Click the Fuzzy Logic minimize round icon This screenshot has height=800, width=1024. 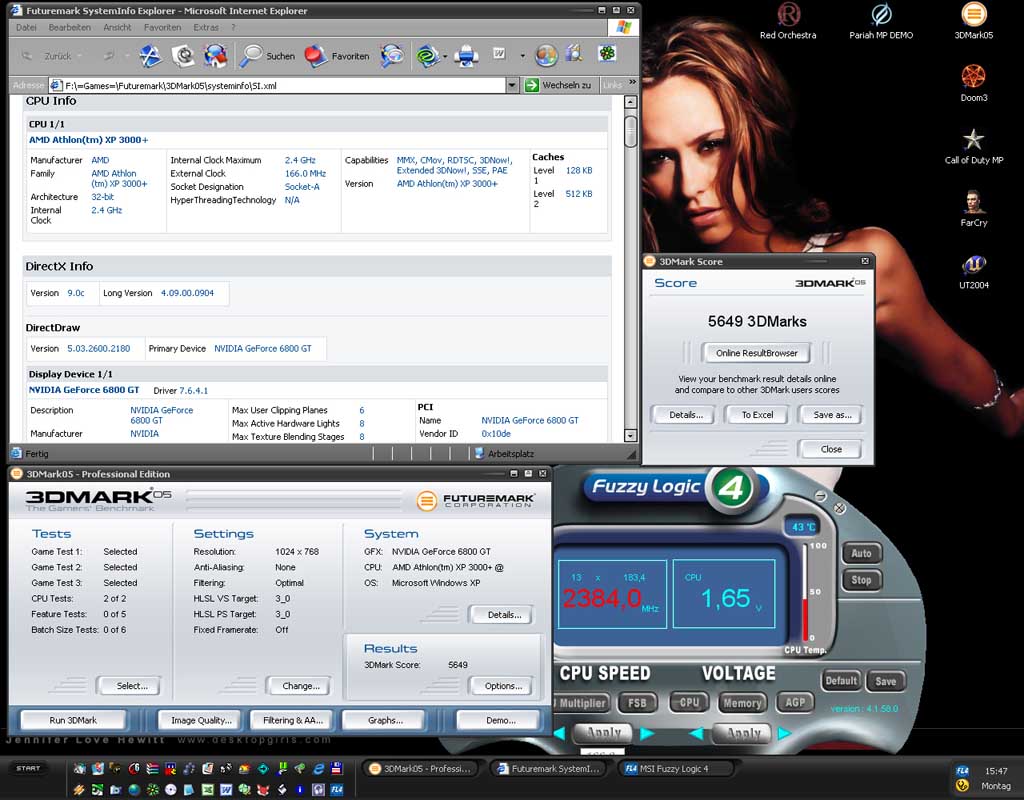[x=821, y=496]
